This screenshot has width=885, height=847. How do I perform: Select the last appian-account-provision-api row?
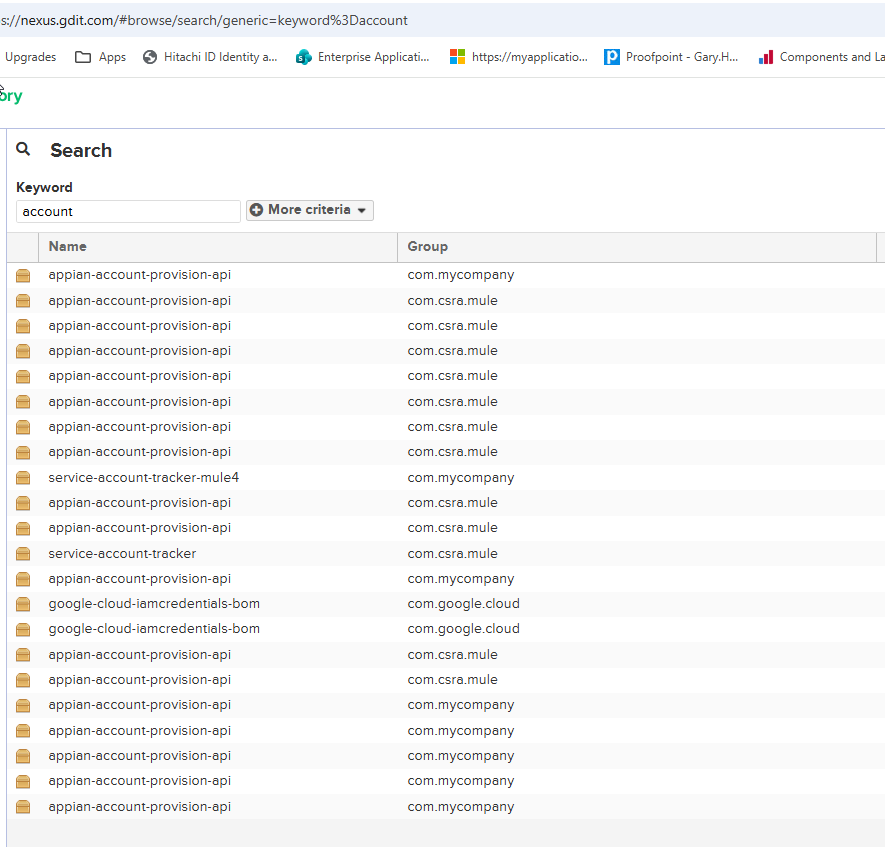click(139, 807)
